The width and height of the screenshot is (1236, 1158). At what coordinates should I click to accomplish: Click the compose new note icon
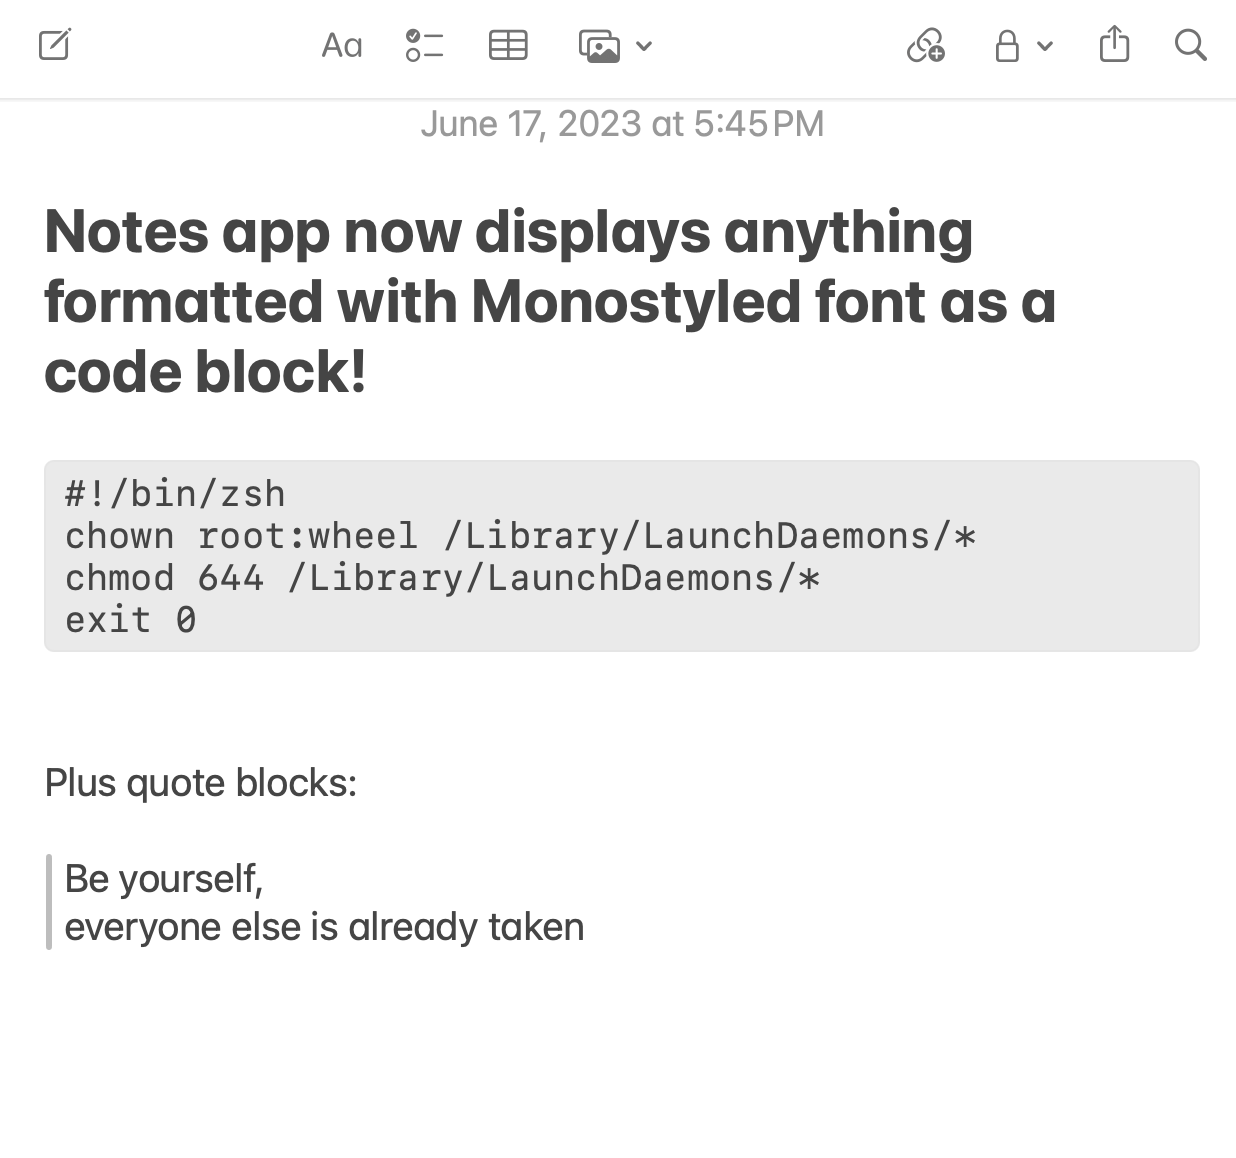(55, 45)
